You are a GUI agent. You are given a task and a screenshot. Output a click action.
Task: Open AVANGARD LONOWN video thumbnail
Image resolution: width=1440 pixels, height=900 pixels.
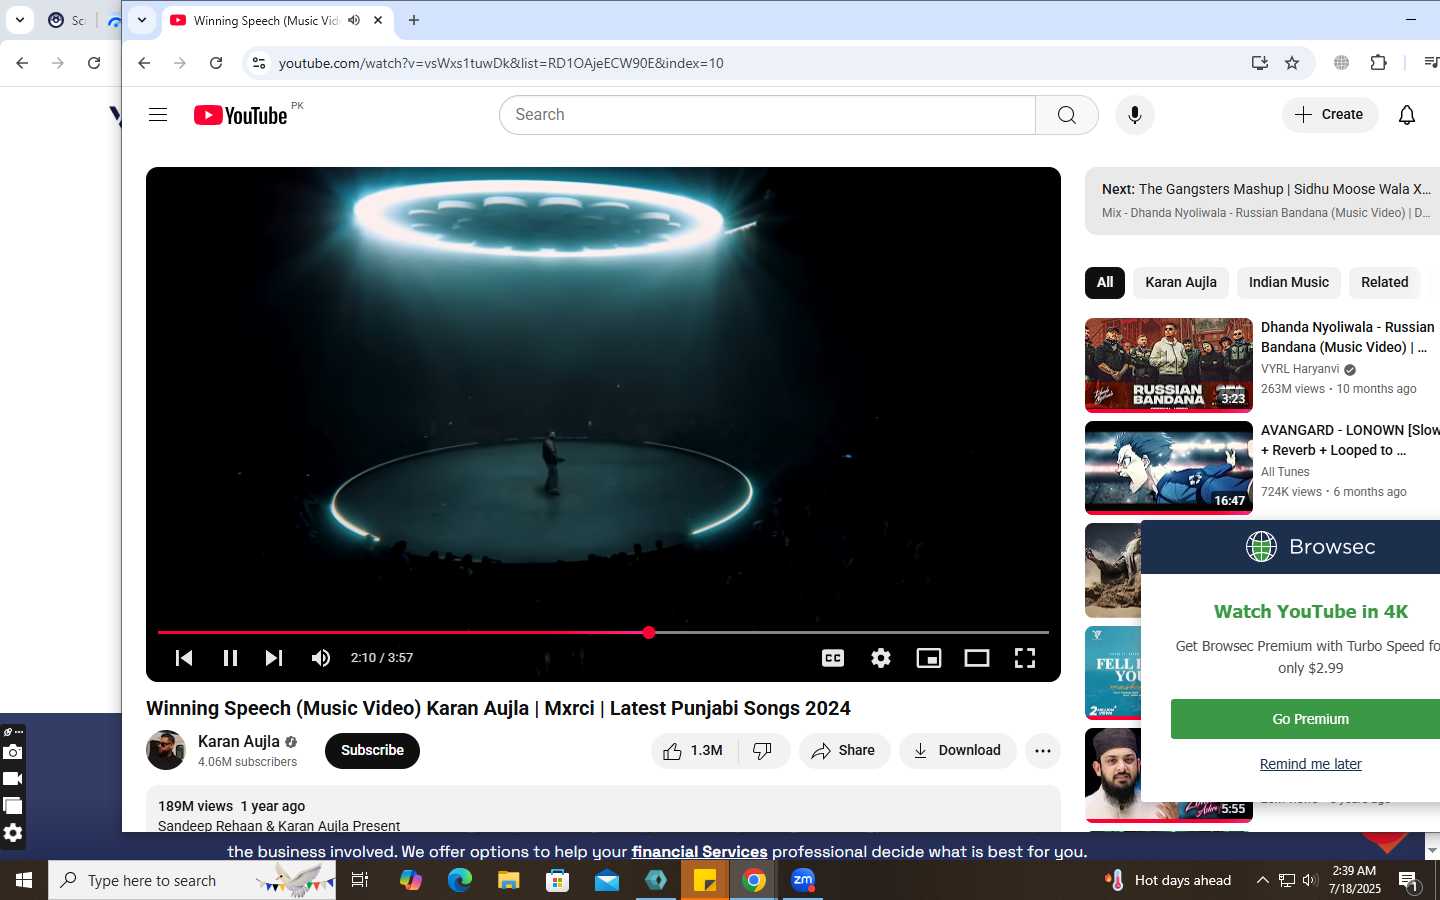1169,468
